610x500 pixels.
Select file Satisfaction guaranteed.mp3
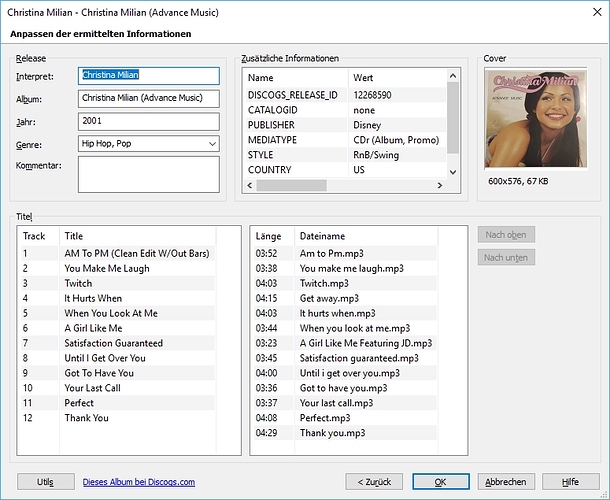click(359, 358)
